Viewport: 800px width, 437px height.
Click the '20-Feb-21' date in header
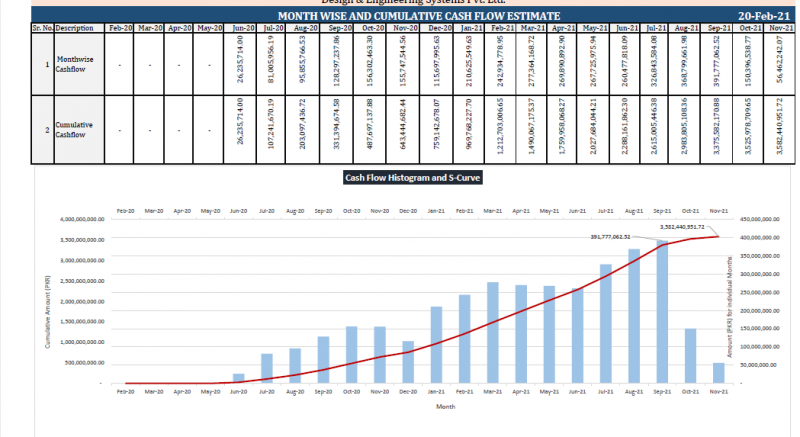[x=766, y=16]
